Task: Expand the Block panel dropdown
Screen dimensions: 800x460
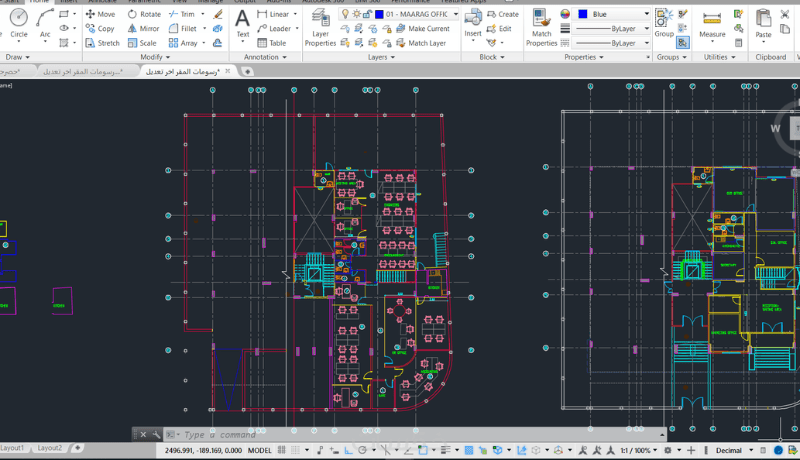Action: [492, 57]
